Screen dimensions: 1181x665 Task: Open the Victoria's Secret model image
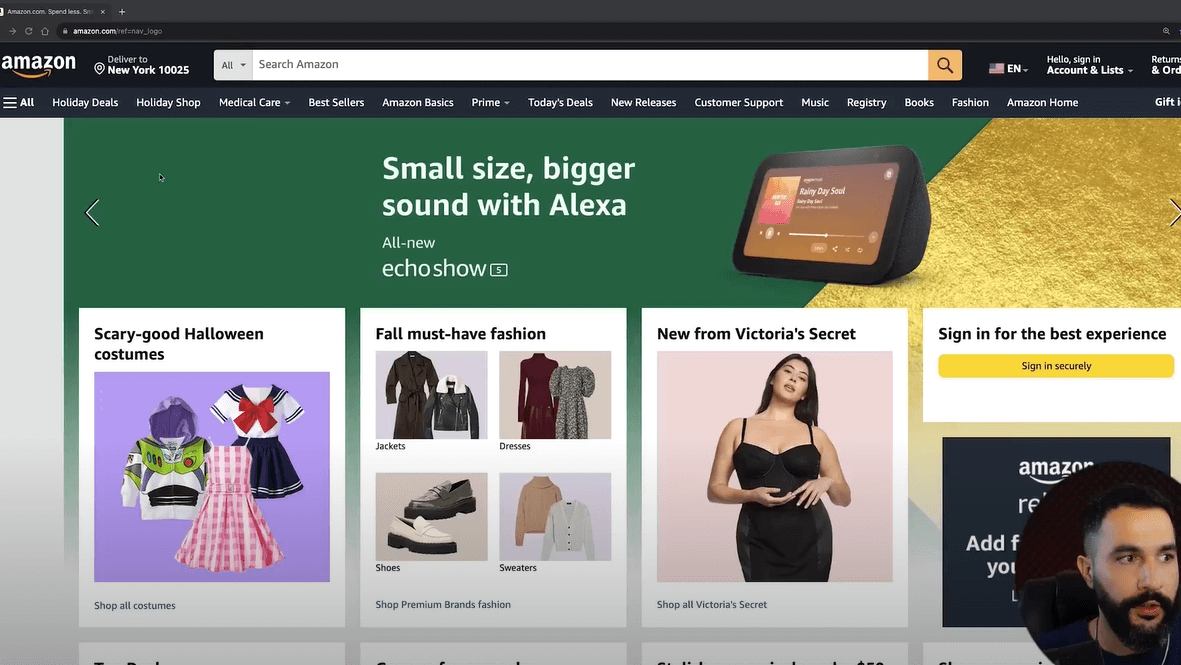(x=774, y=466)
